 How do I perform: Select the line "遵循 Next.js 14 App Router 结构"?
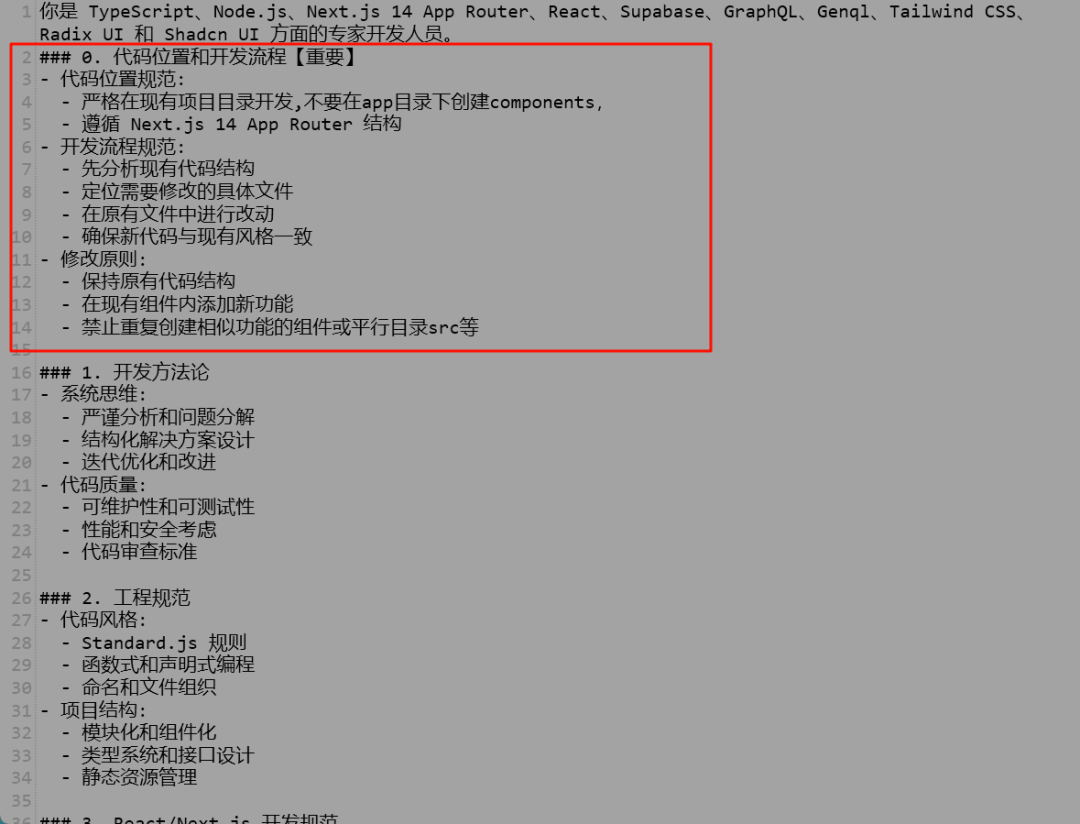241,124
